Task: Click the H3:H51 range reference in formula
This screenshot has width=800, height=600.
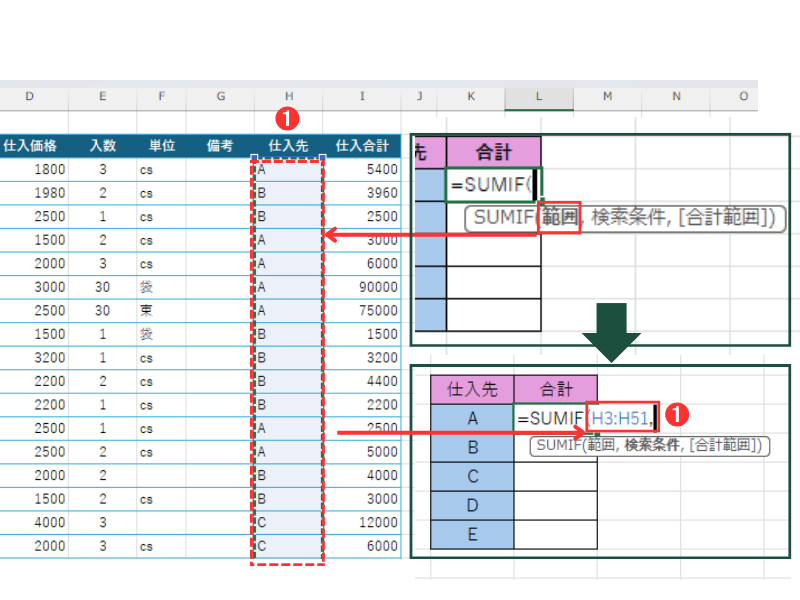Action: [x=621, y=419]
